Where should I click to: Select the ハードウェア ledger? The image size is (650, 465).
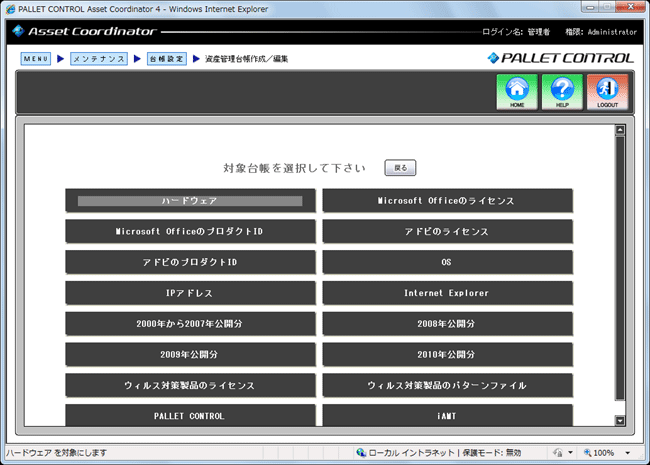[190, 201]
